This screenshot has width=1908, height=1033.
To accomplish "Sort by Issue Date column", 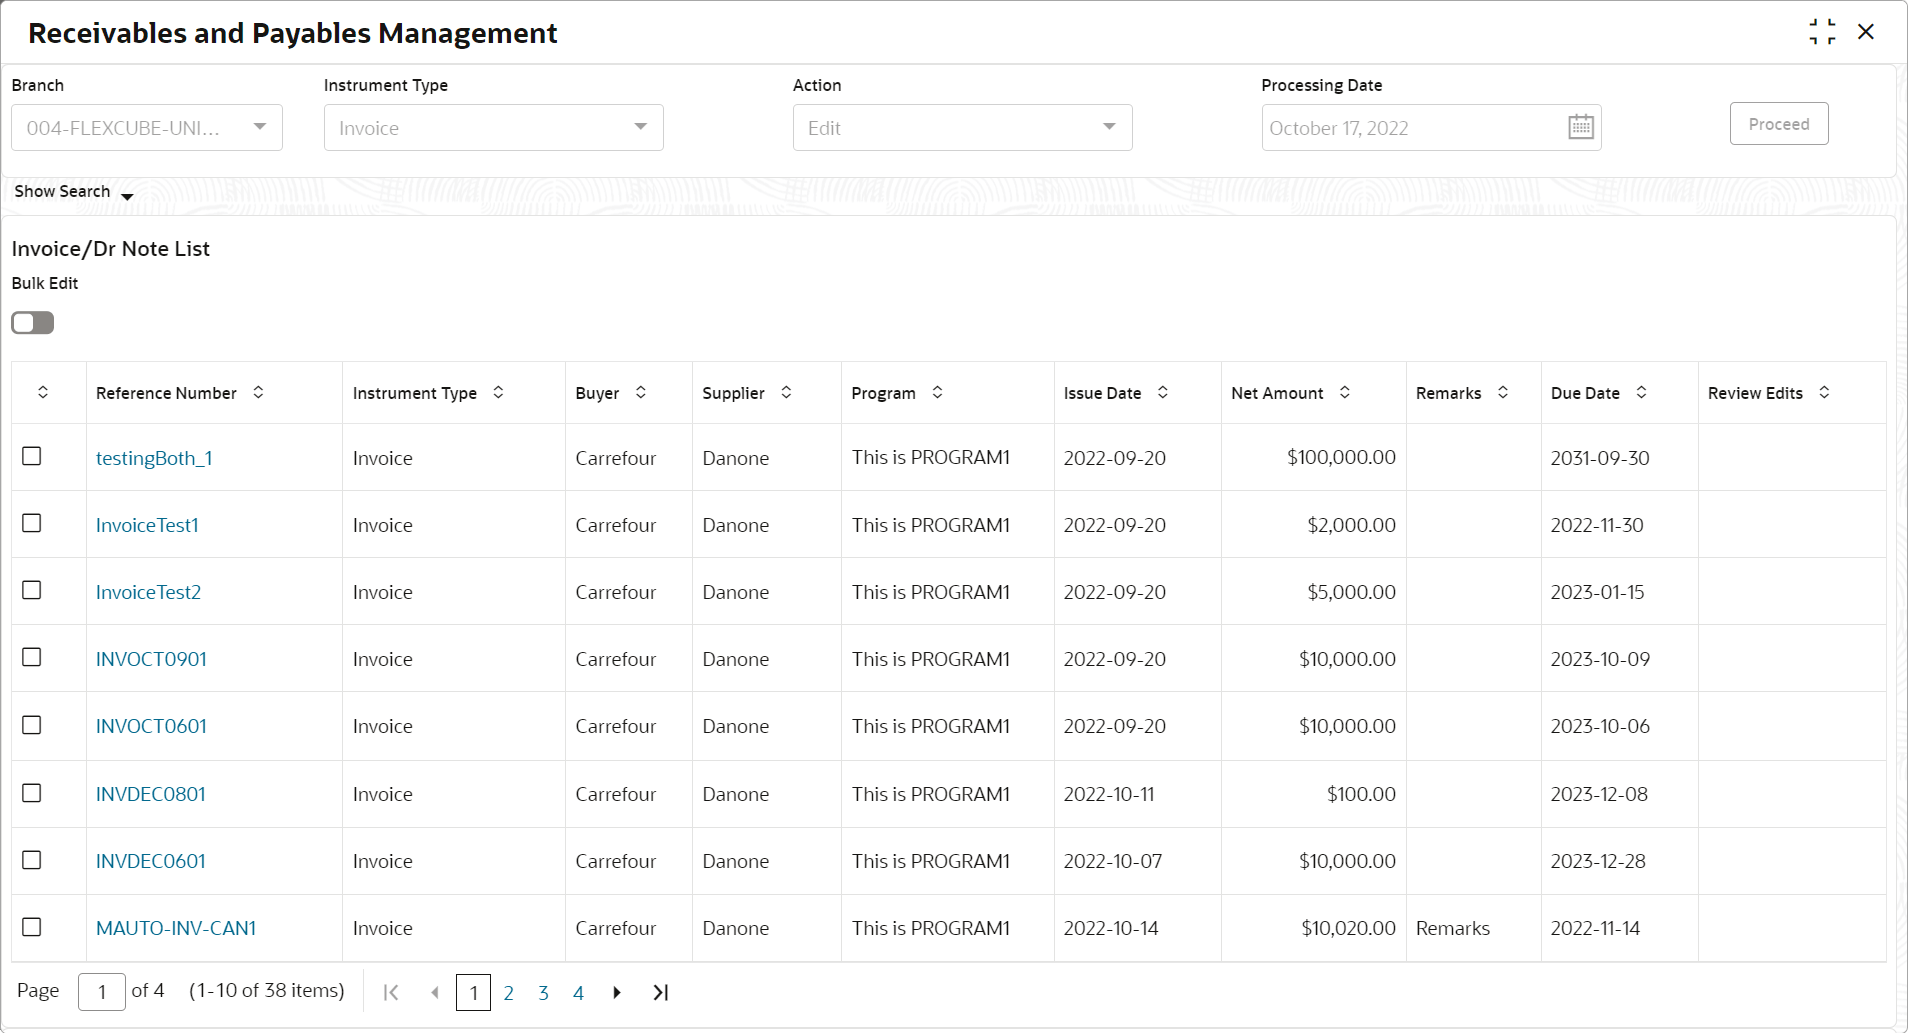I will coord(1162,392).
